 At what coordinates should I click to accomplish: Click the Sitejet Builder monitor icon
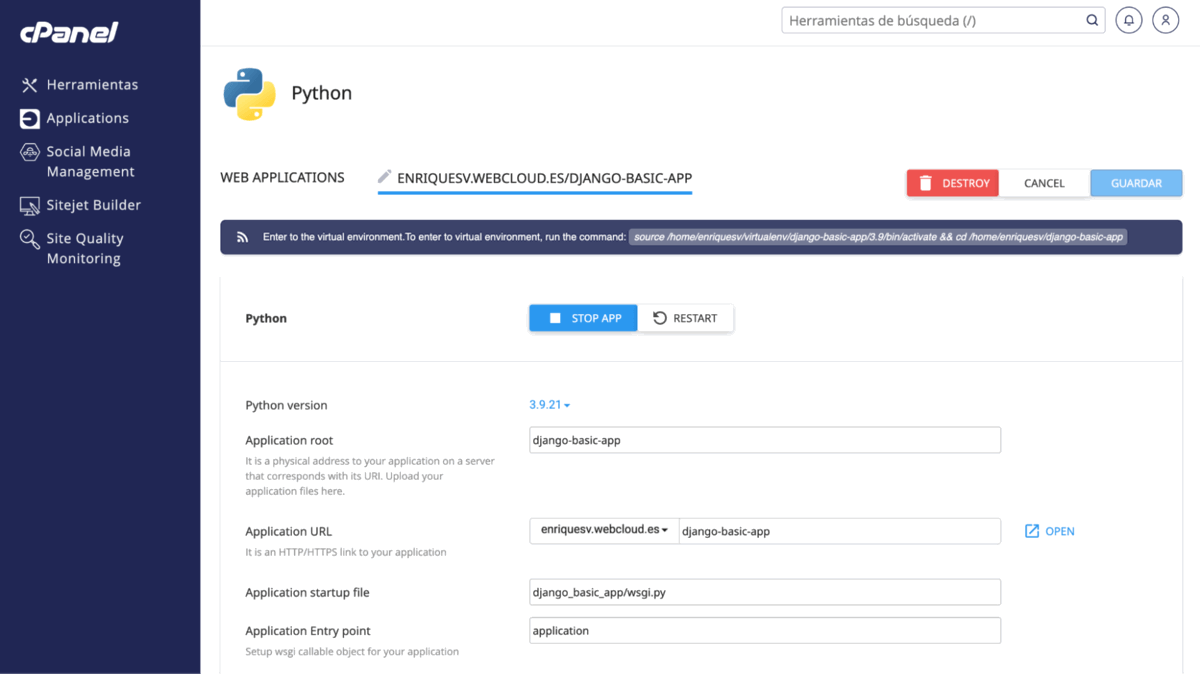pos(30,205)
